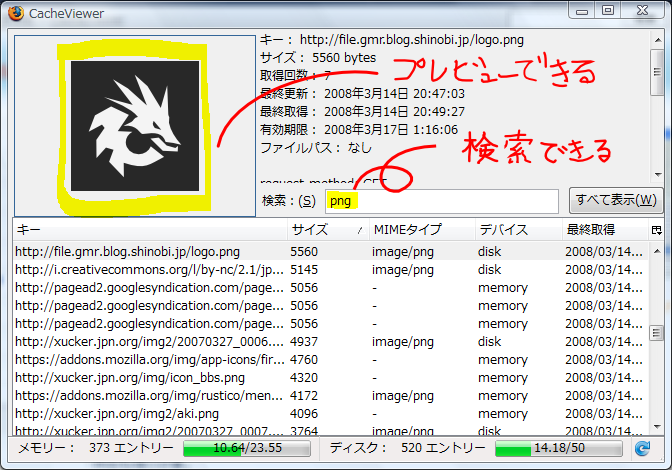Screen dimensions: 672x470
Task: Click the reload cache icon in status bar
Action: pyautogui.click(x=642, y=448)
